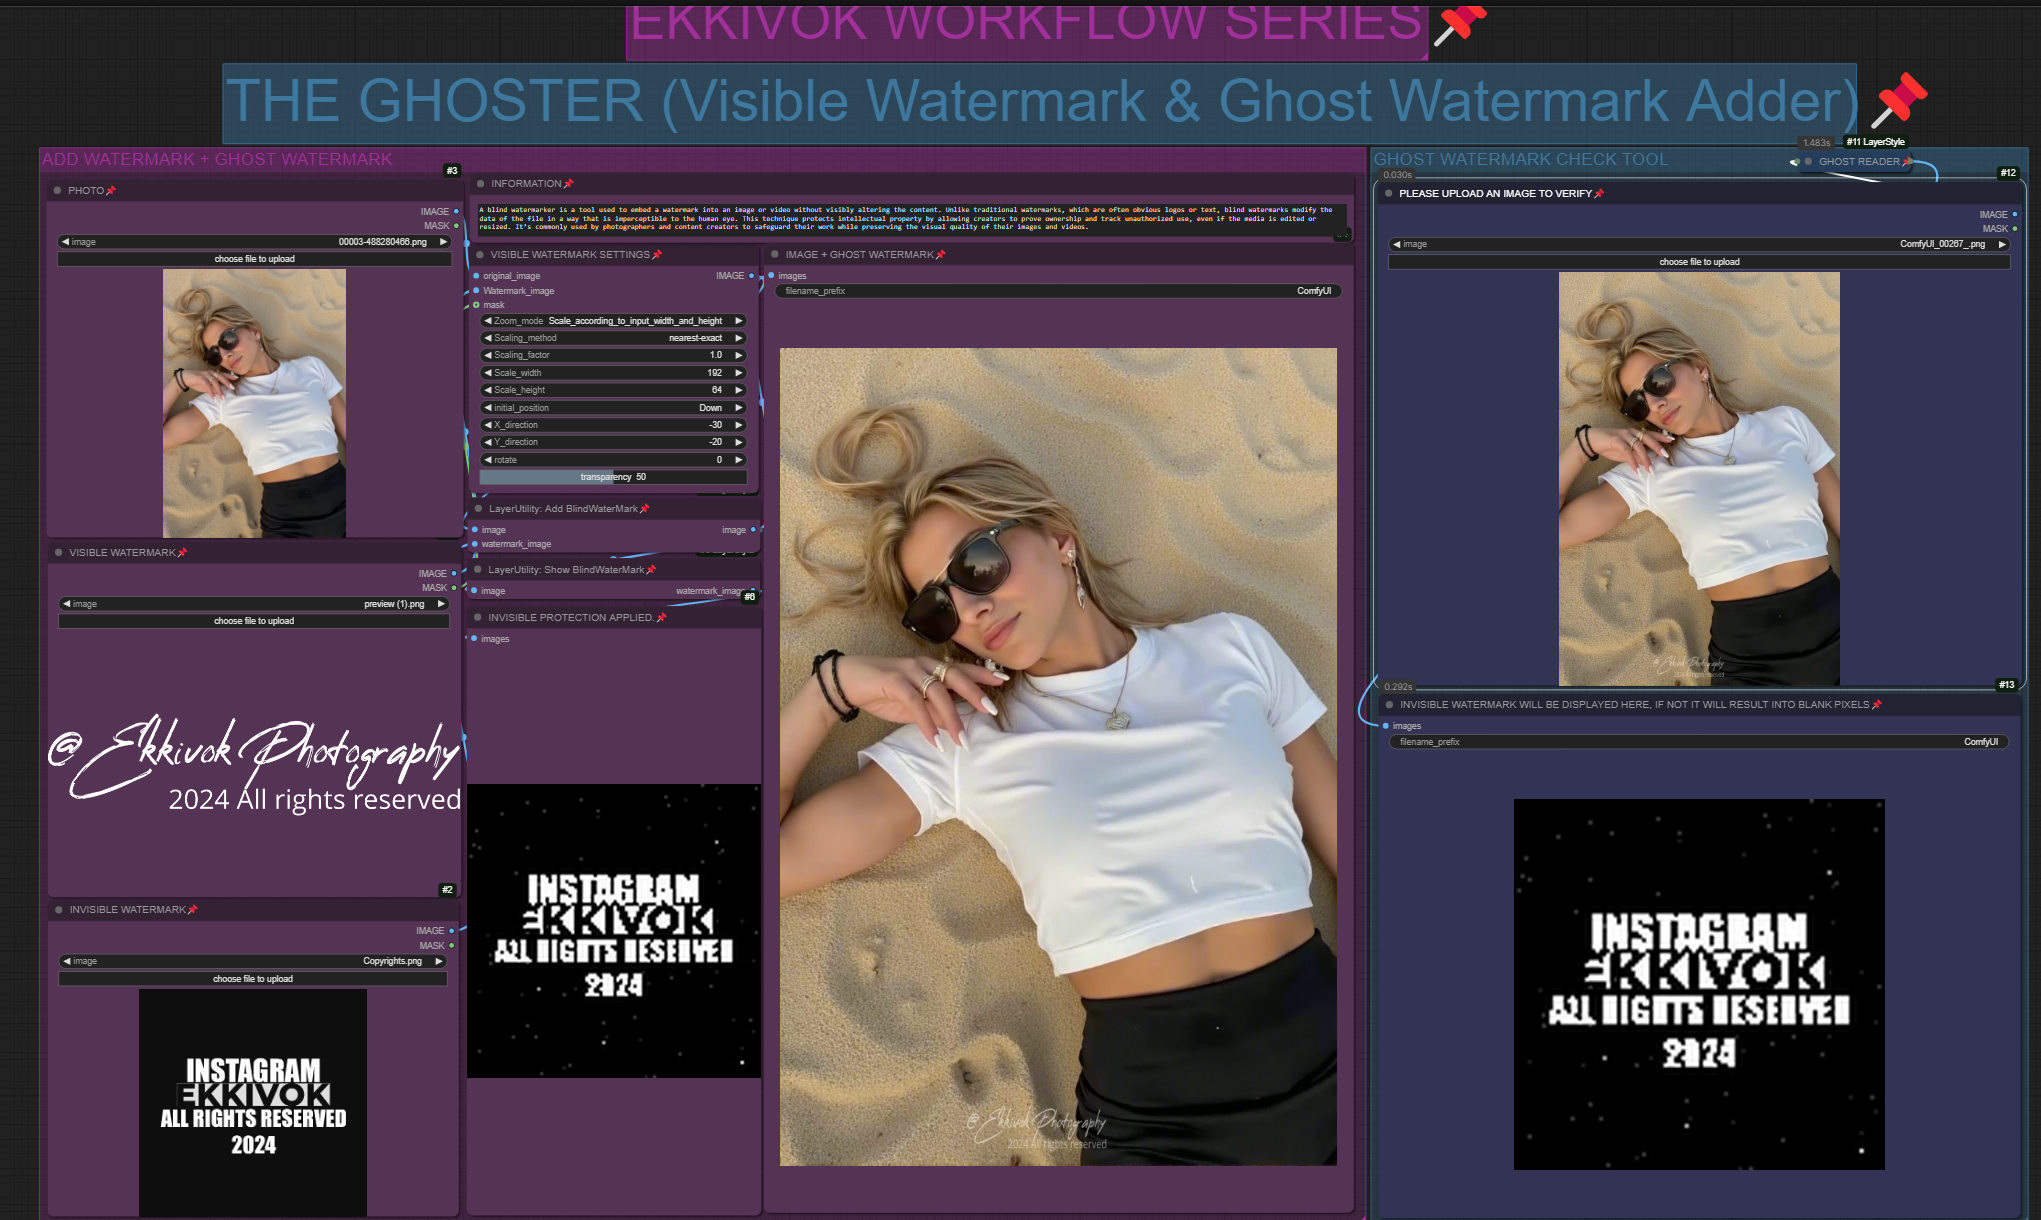Click next-image arrow for 00003-488280466.png
The width and height of the screenshot is (2041, 1220).
point(443,242)
